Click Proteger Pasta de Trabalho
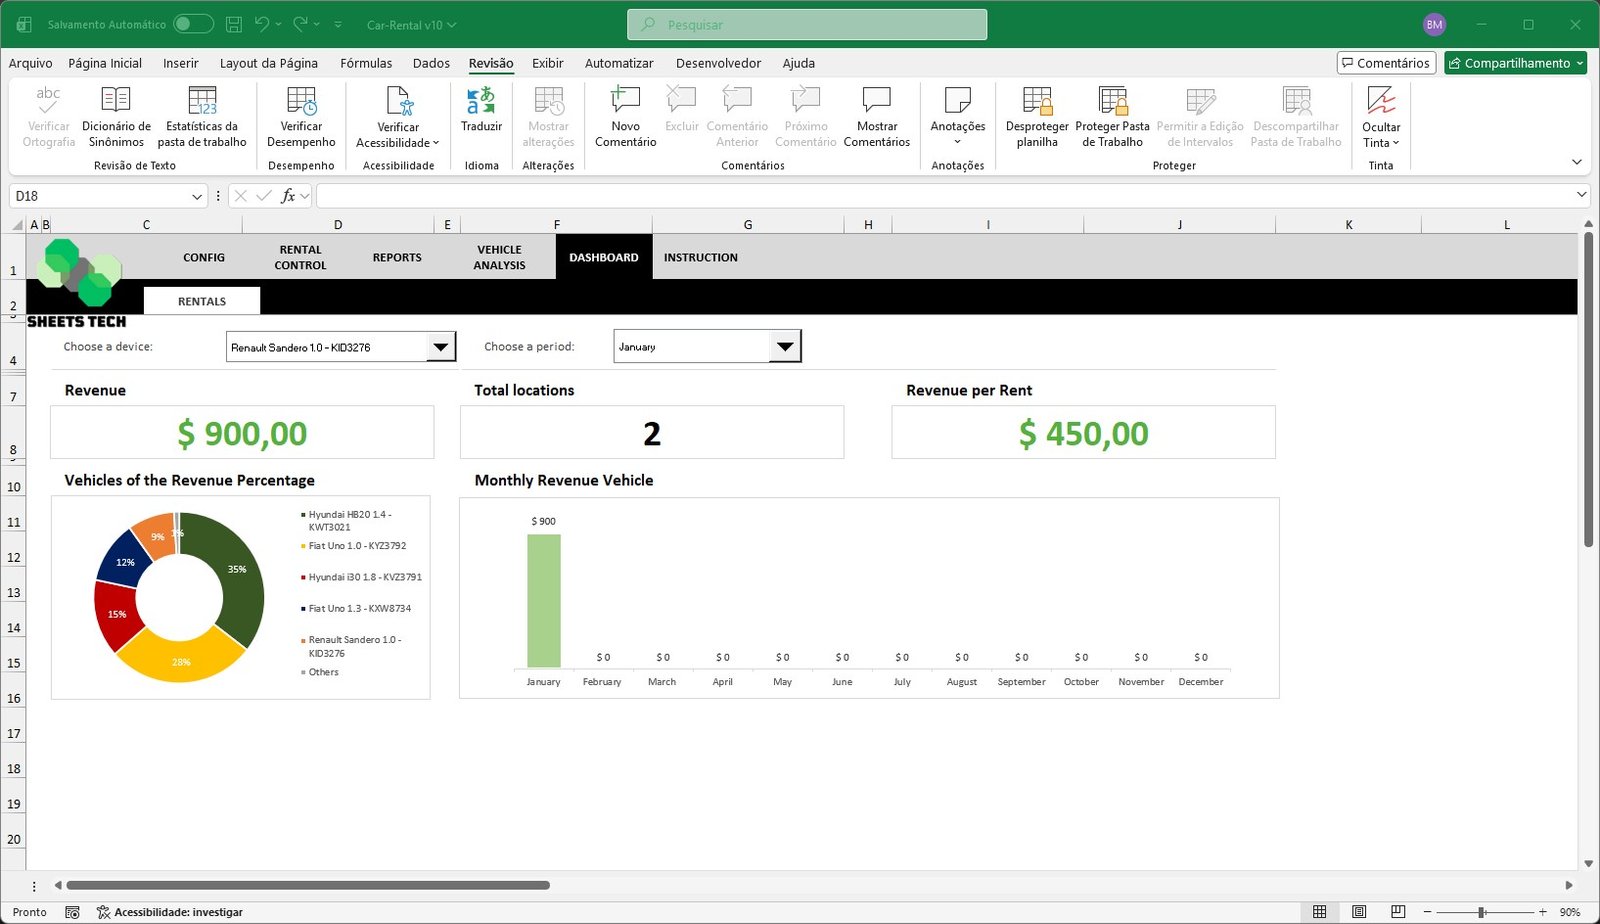Screen dimensions: 1600x924 click(1112, 115)
